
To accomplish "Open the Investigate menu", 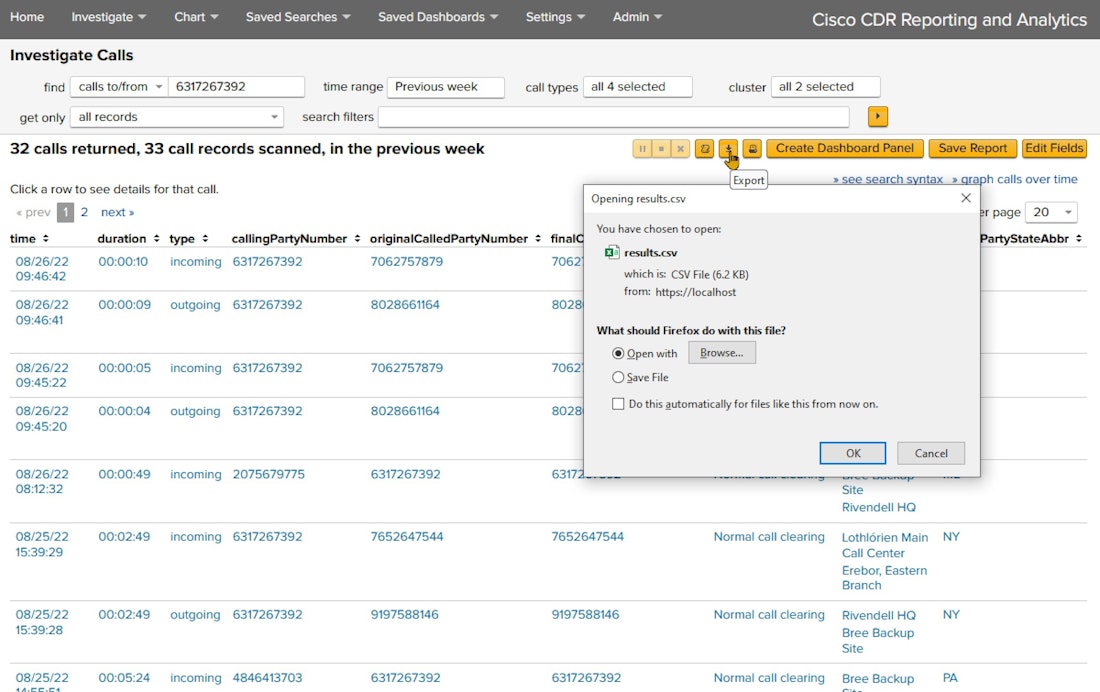I will click(x=108, y=17).
